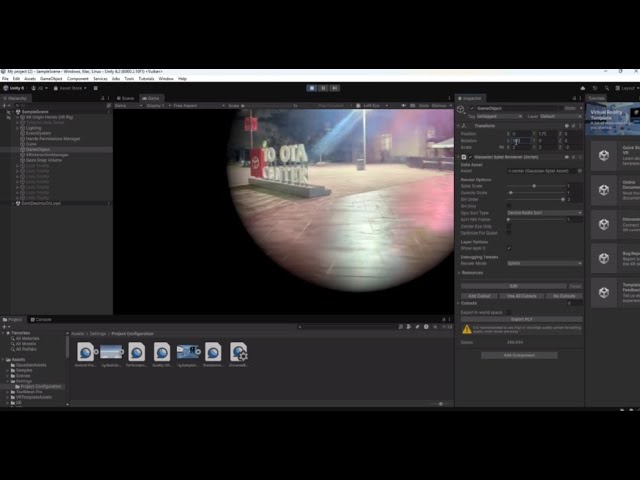640x480 pixels.
Task: Open the Tutorials menu
Action: [146, 79]
